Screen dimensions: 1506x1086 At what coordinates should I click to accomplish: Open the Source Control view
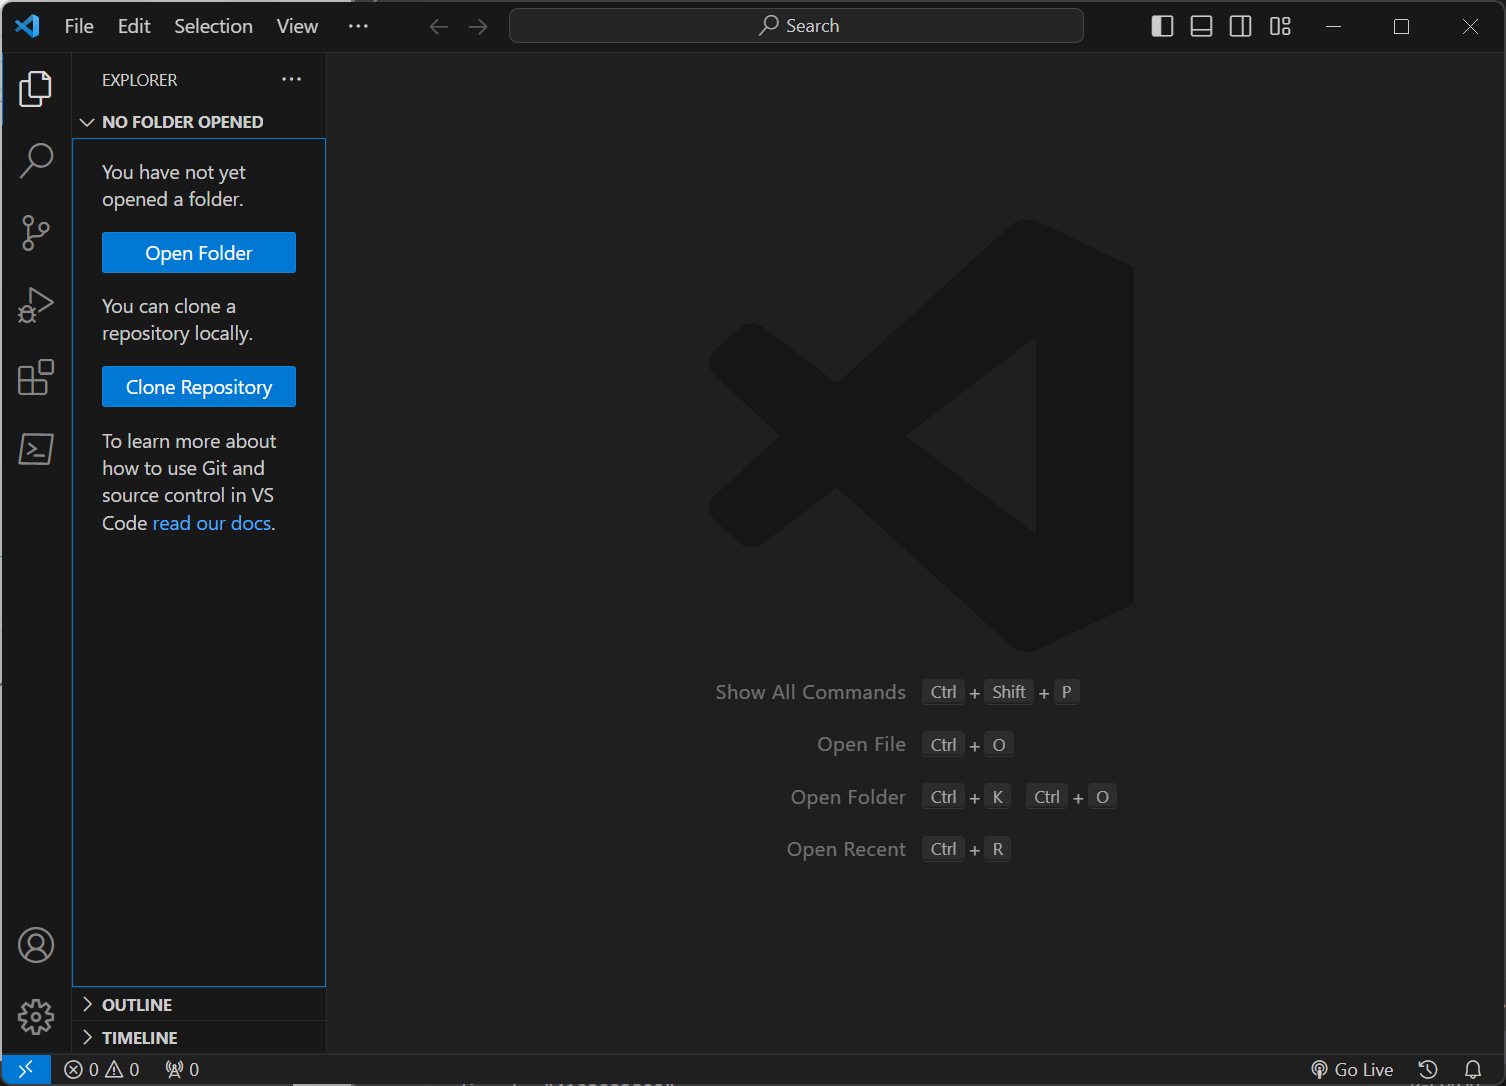36,233
